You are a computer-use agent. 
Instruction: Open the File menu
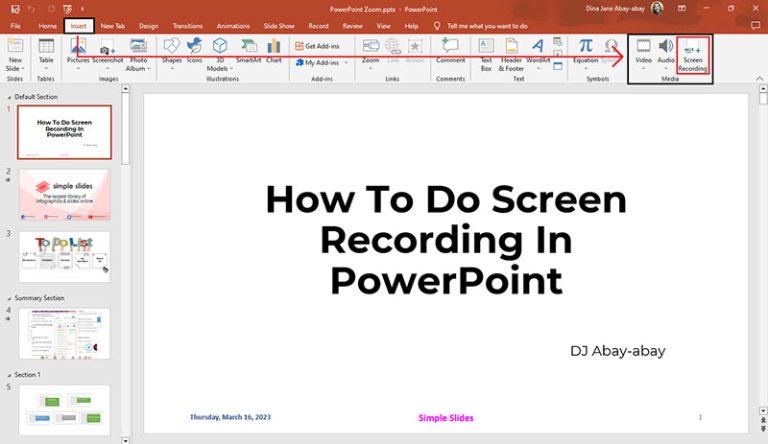16,26
